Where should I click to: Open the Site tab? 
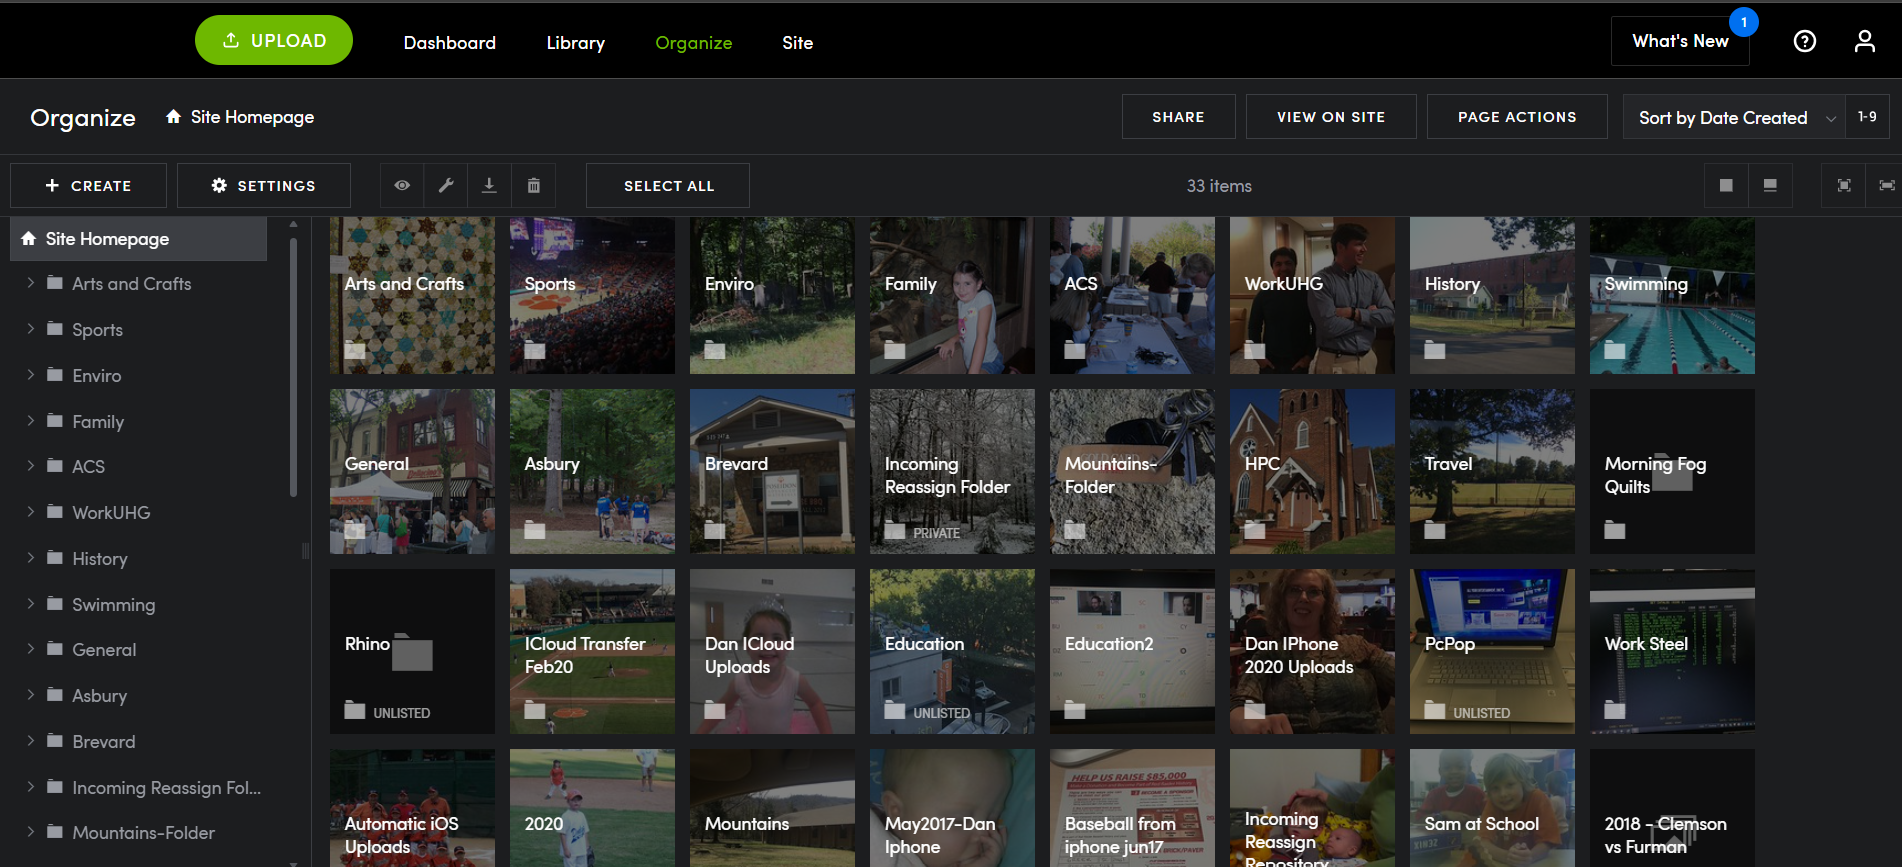[x=798, y=42]
